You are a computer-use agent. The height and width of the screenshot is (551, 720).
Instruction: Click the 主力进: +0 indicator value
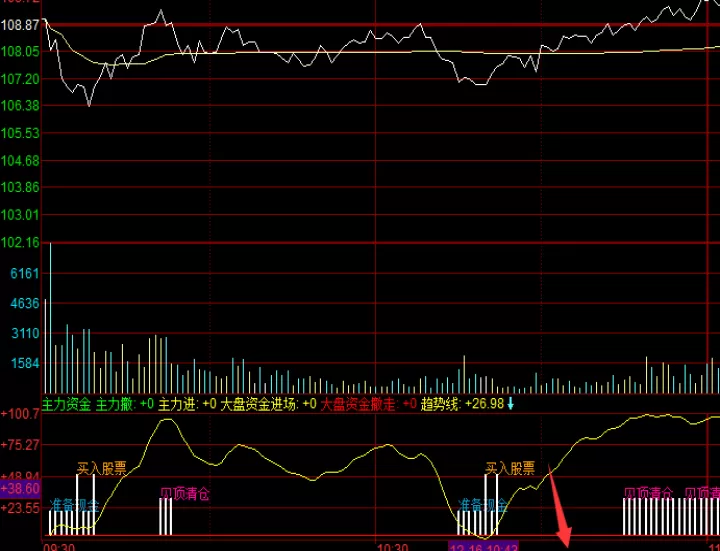[187, 405]
